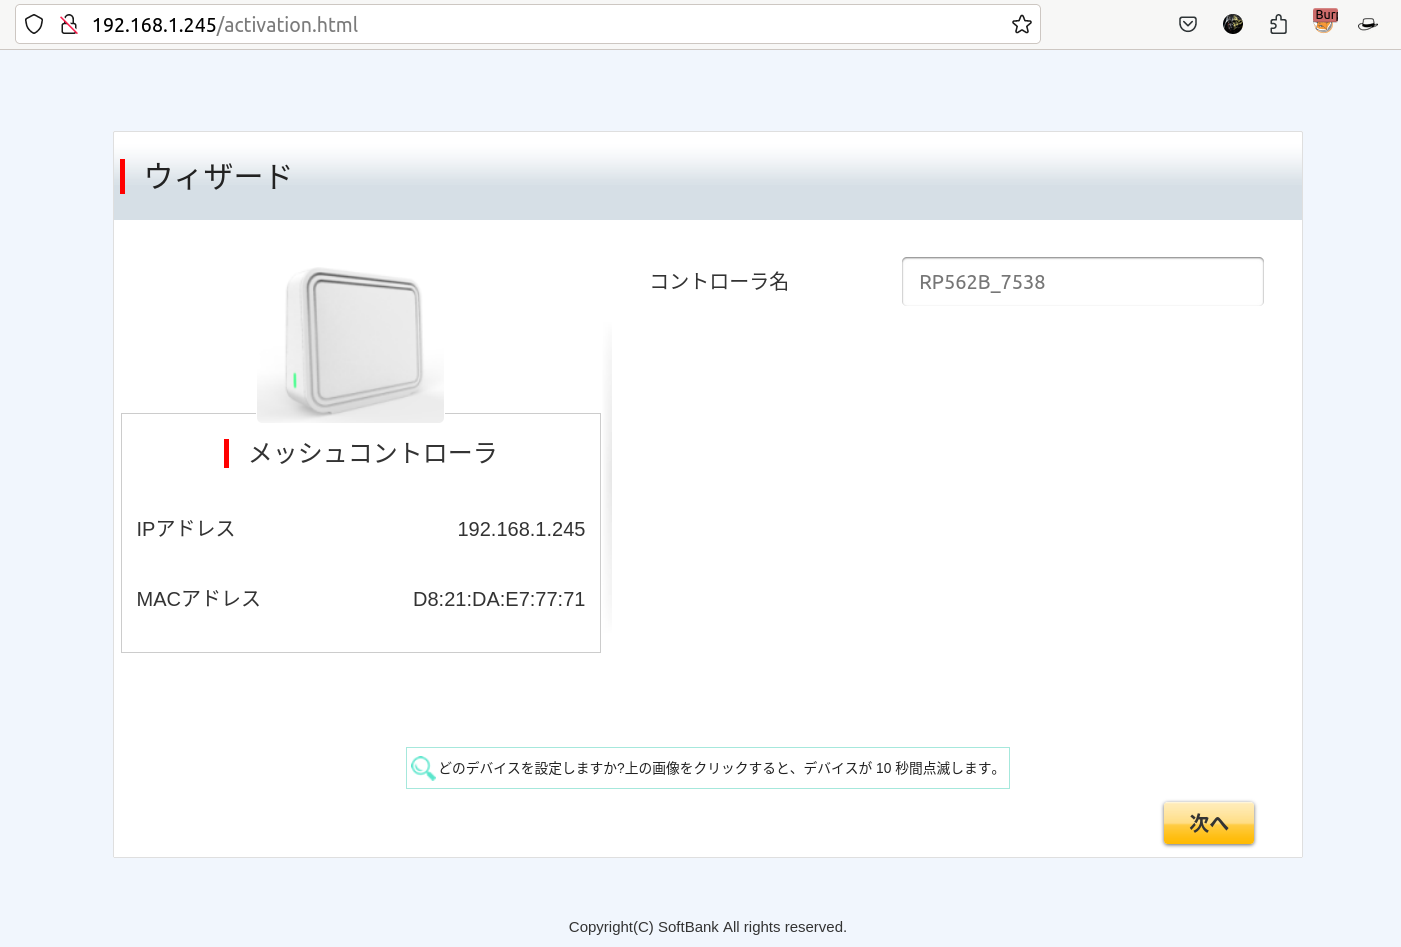Click the コントローラ名 label
The height and width of the screenshot is (947, 1401).
(x=719, y=282)
